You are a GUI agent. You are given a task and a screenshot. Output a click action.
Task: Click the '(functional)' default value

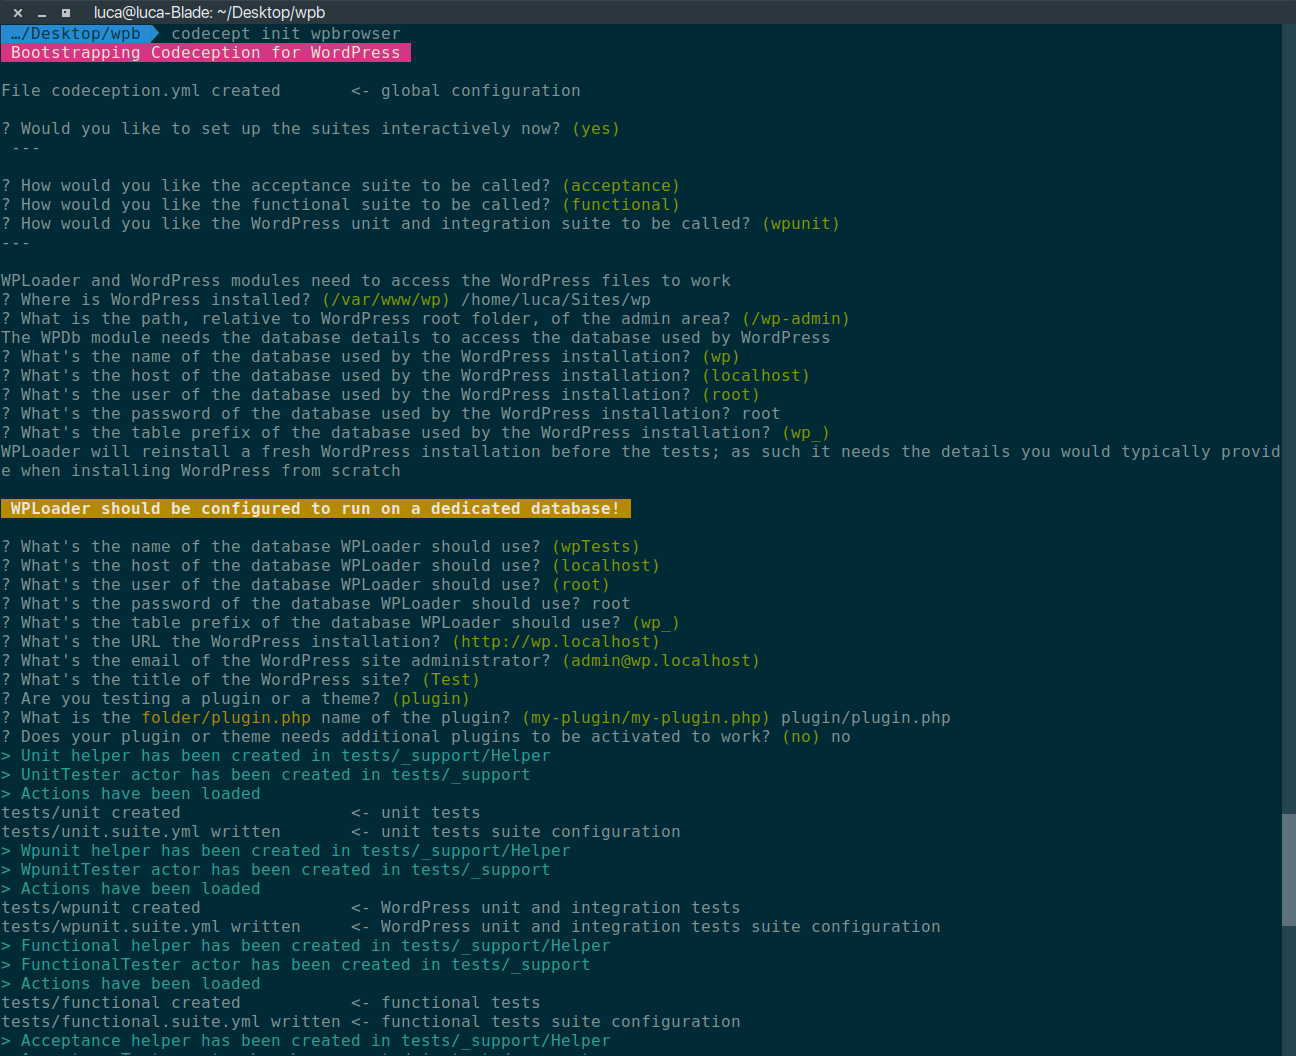[621, 205]
